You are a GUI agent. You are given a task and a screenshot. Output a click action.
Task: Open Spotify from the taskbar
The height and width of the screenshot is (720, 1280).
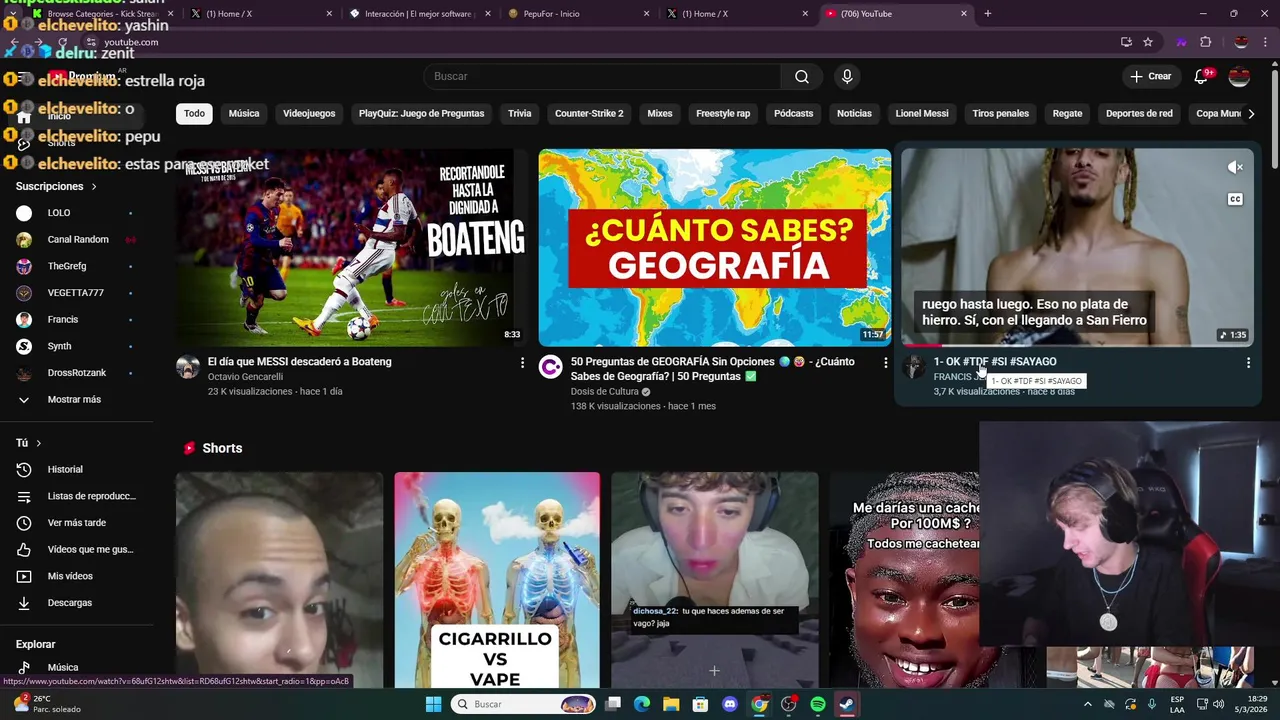817,704
